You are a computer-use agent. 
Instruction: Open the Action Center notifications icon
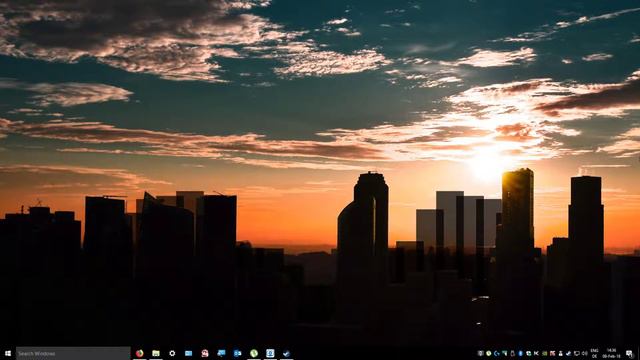630,353
